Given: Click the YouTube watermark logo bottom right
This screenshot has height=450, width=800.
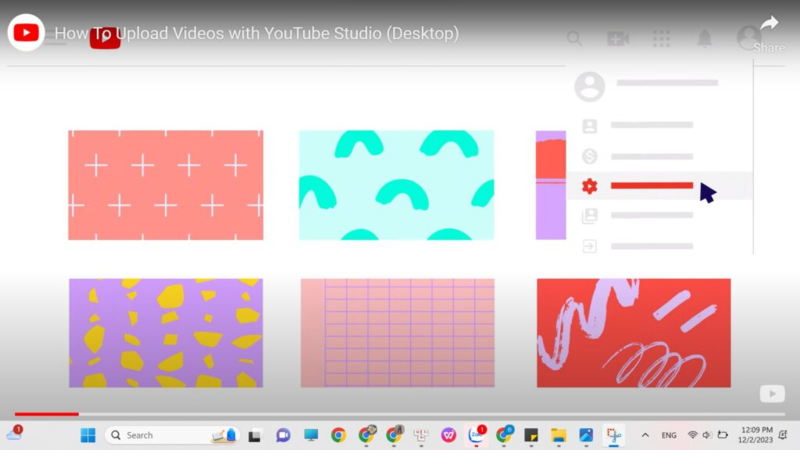Looking at the screenshot, I should 771,393.
